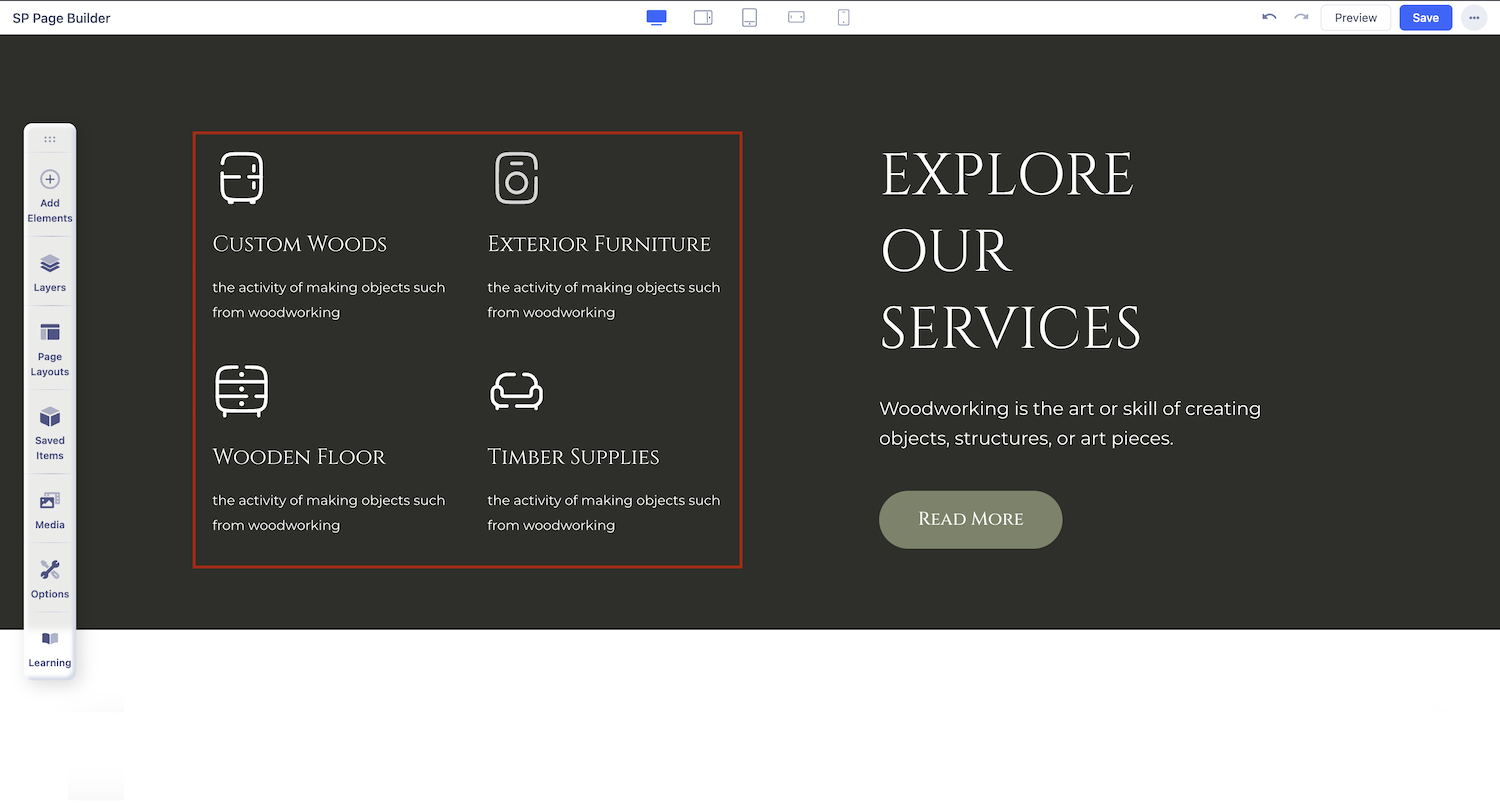Switch to landscape tablet view
Screen dimensions: 1500x811
pos(703,18)
